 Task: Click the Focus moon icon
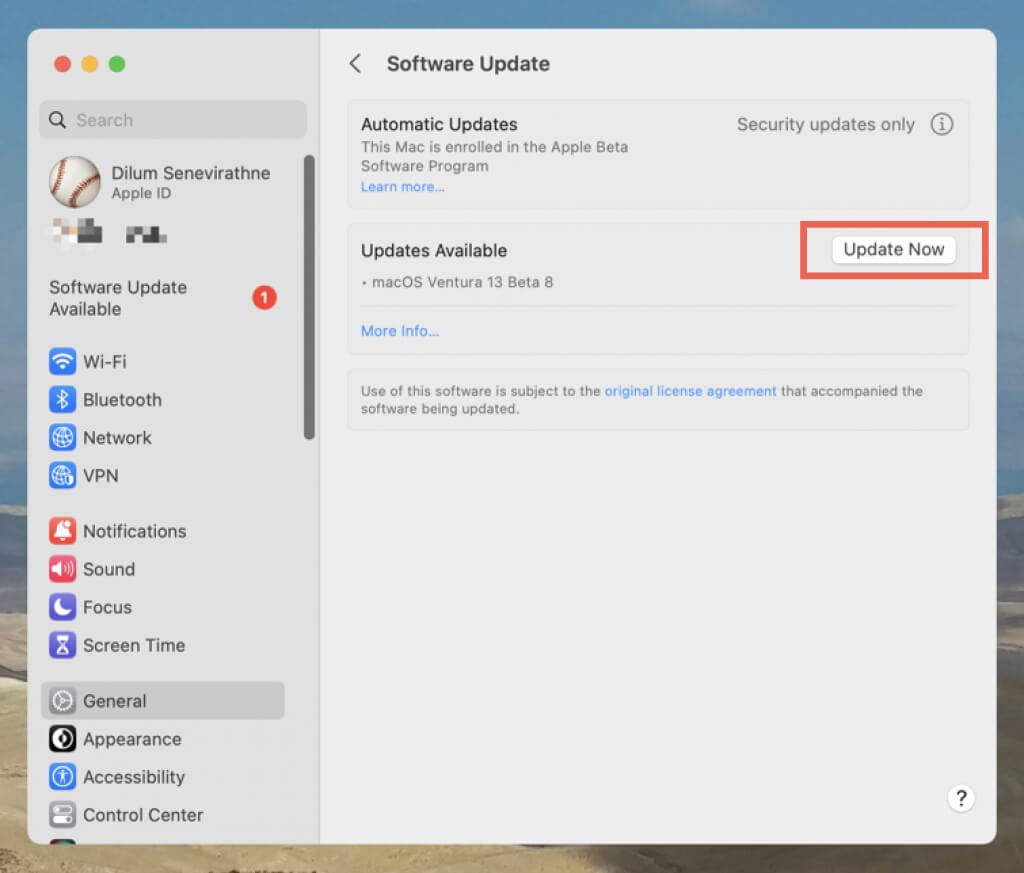(63, 607)
